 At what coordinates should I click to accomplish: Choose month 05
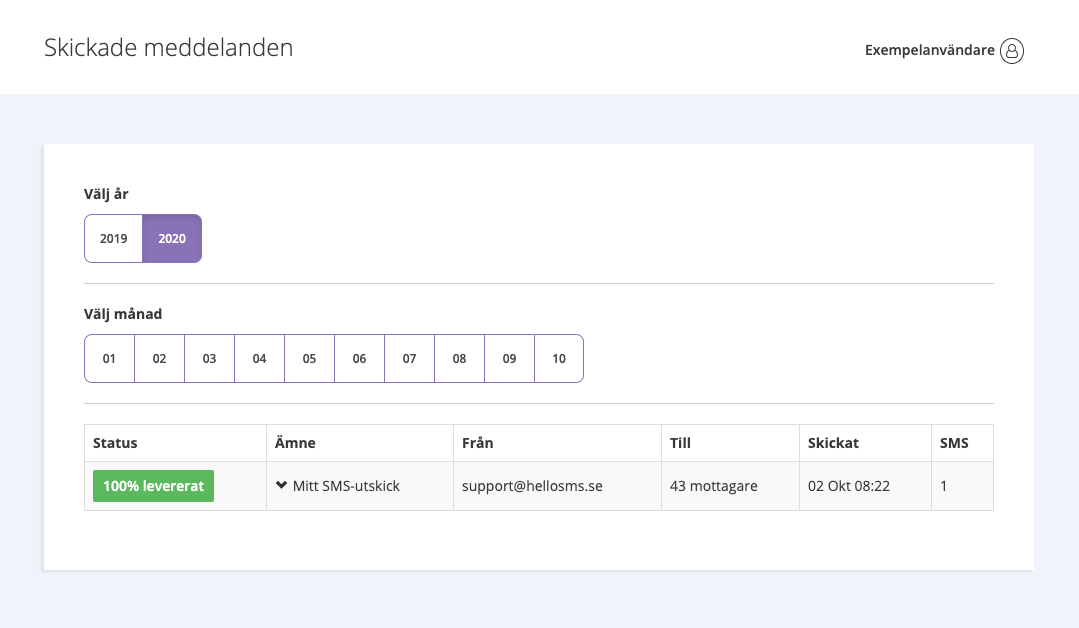[310, 358]
